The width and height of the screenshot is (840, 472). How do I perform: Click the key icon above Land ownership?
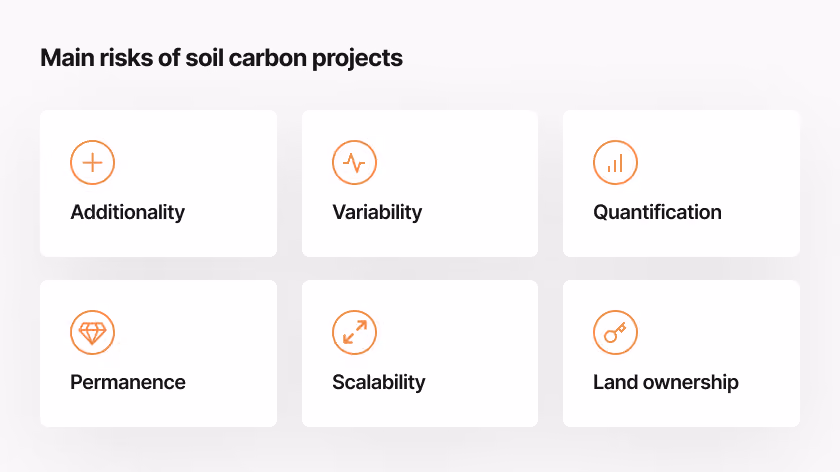tap(615, 332)
